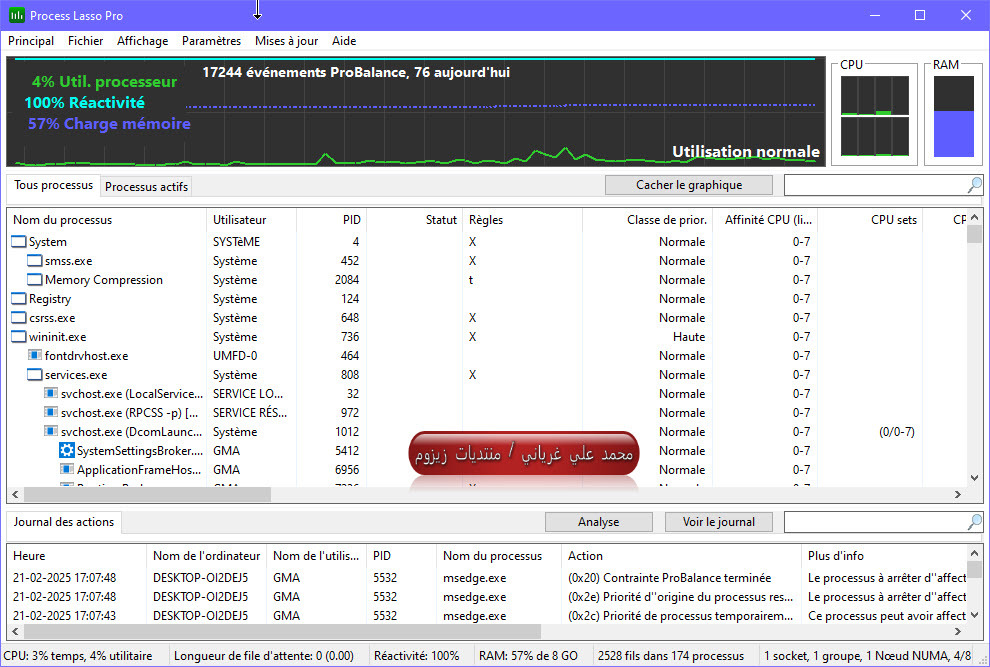Open the Paramètres menu

212,41
